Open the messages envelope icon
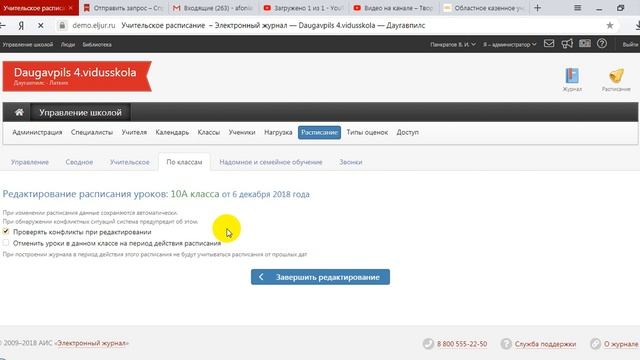This screenshot has width=640, height=360. point(549,44)
